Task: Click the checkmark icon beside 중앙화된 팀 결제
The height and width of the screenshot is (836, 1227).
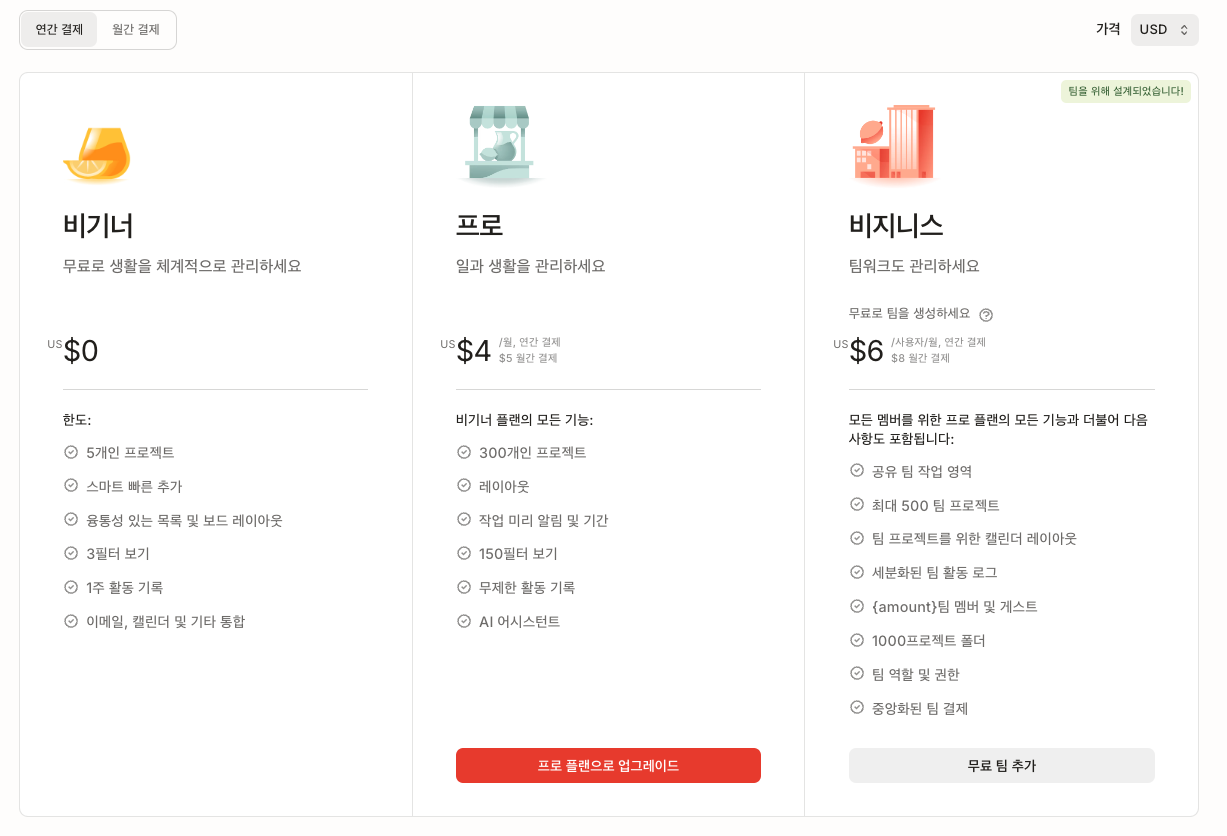Action: click(857, 708)
